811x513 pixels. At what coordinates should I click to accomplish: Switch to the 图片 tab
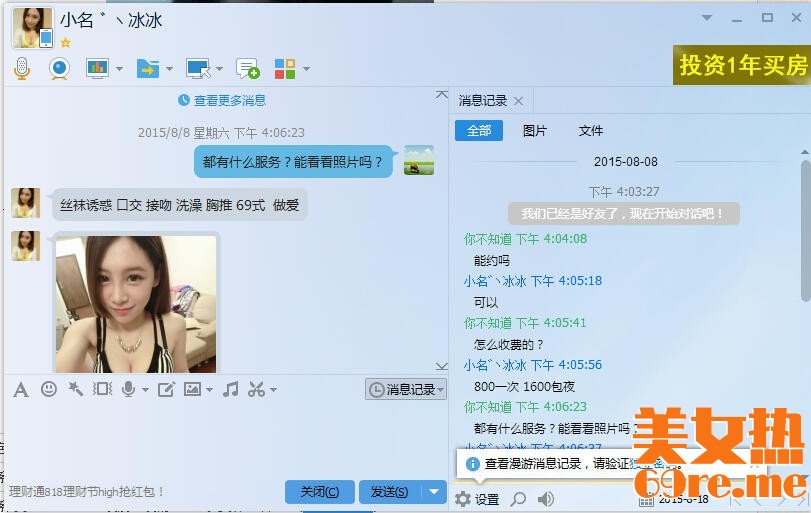(535, 130)
